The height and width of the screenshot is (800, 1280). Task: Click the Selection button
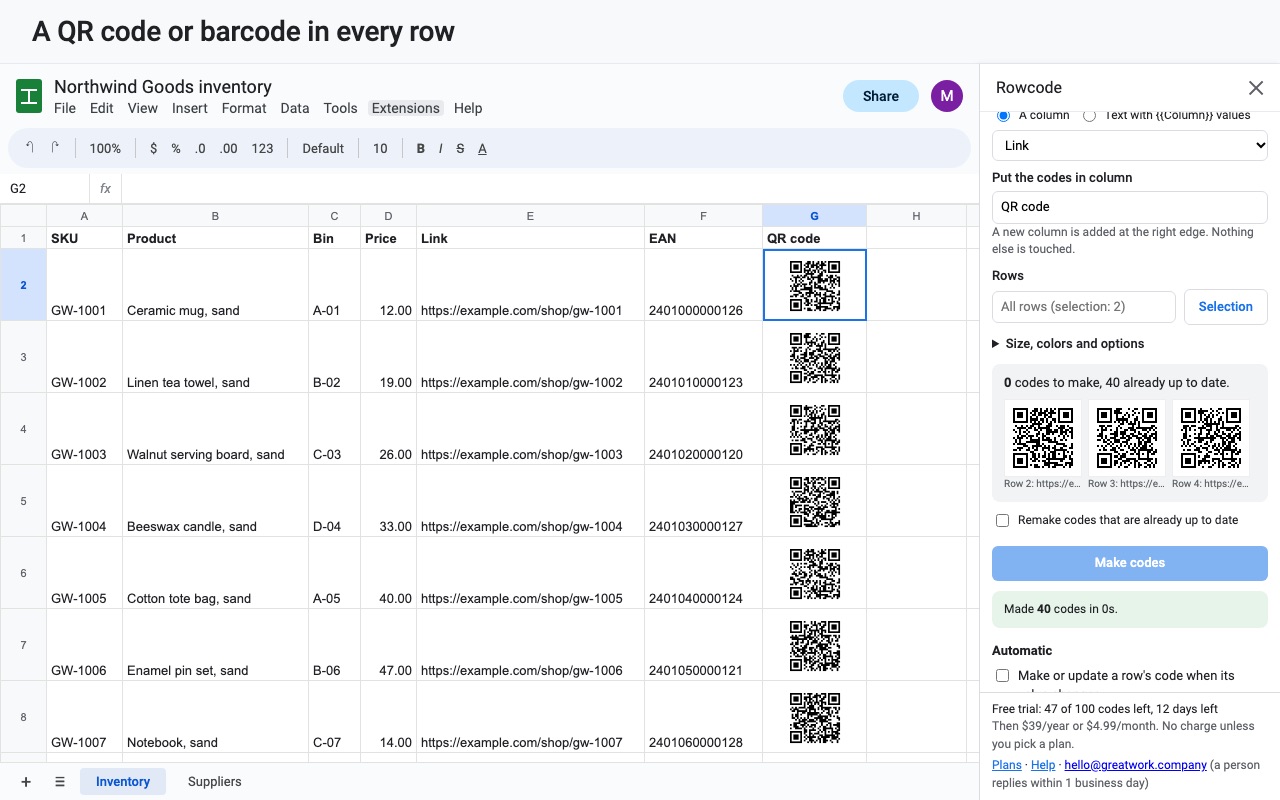pos(1226,307)
